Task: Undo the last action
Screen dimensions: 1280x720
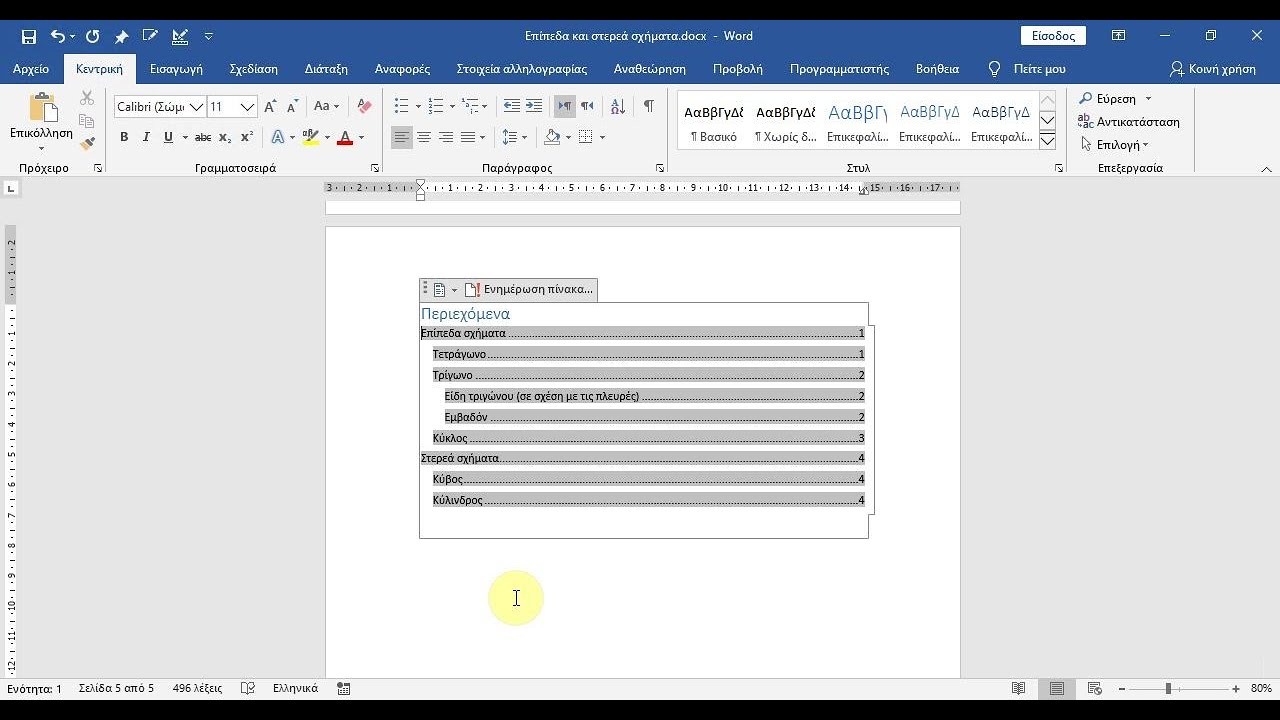Action: pos(57,36)
